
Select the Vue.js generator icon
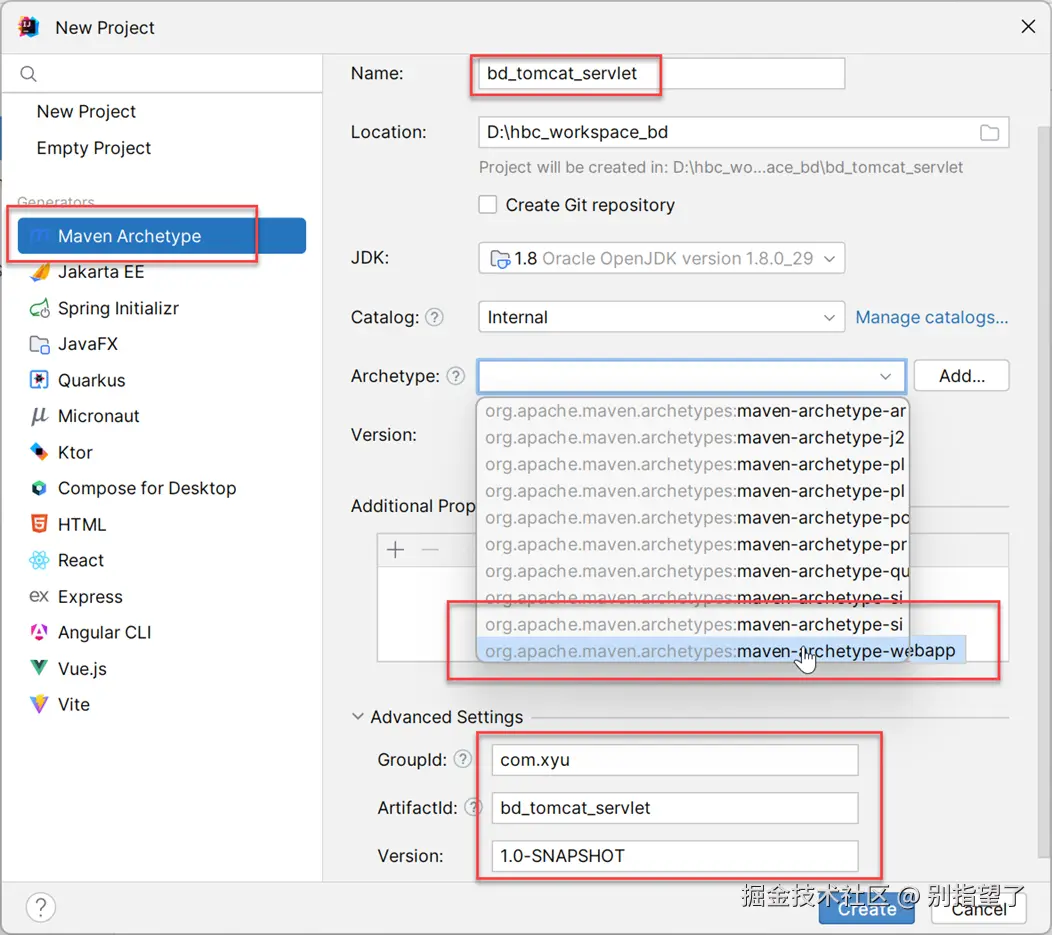[x=40, y=668]
